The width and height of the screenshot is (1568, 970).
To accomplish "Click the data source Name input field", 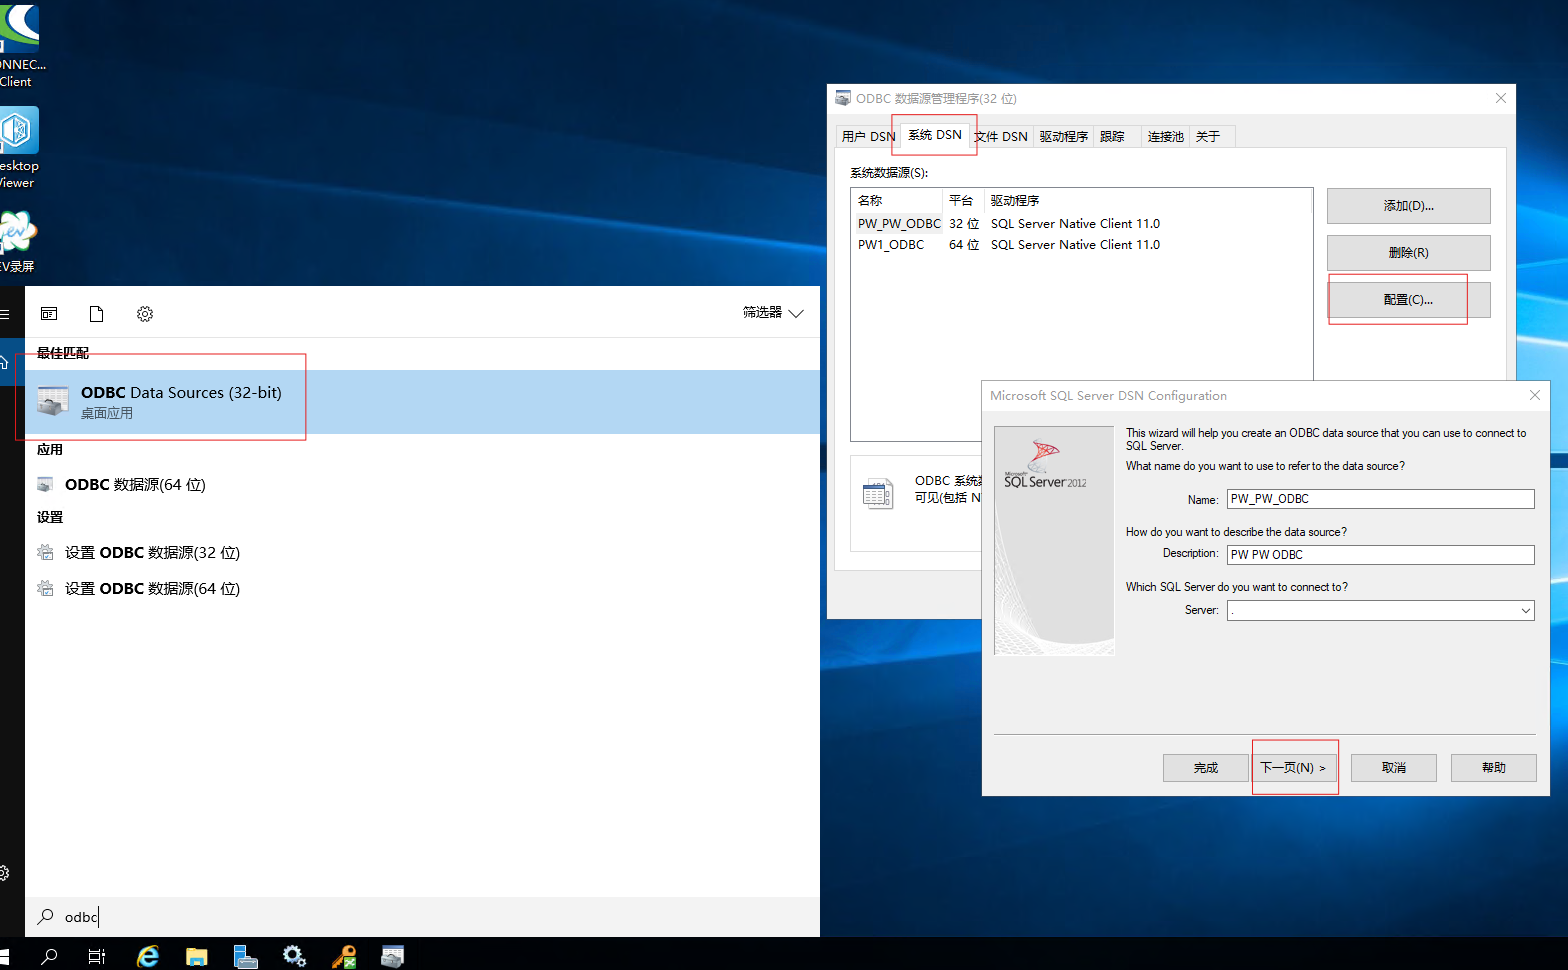I will point(1380,499).
